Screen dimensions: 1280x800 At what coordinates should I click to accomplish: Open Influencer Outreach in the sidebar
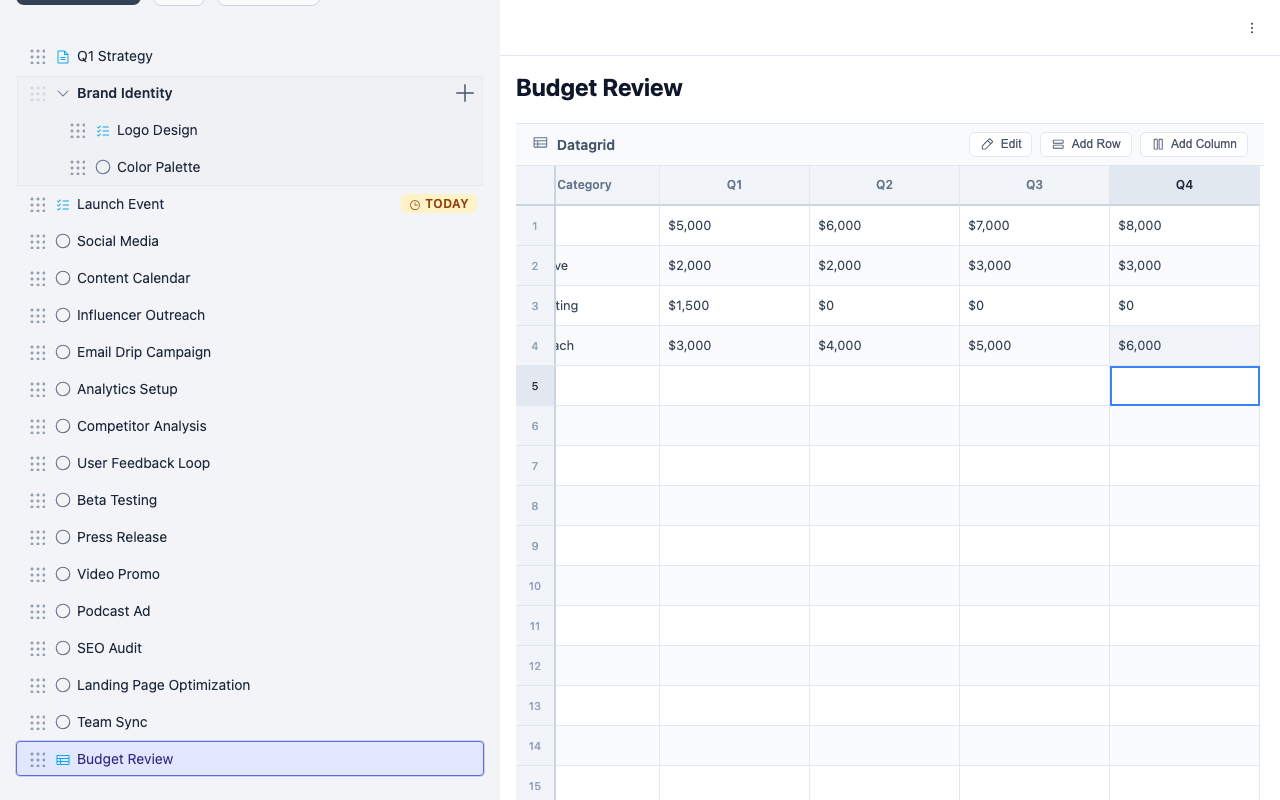click(x=141, y=315)
